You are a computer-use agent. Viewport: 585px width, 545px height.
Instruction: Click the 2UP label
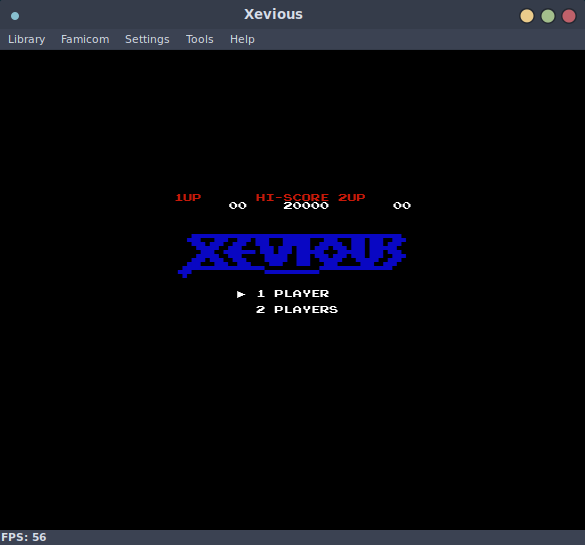[352, 197]
